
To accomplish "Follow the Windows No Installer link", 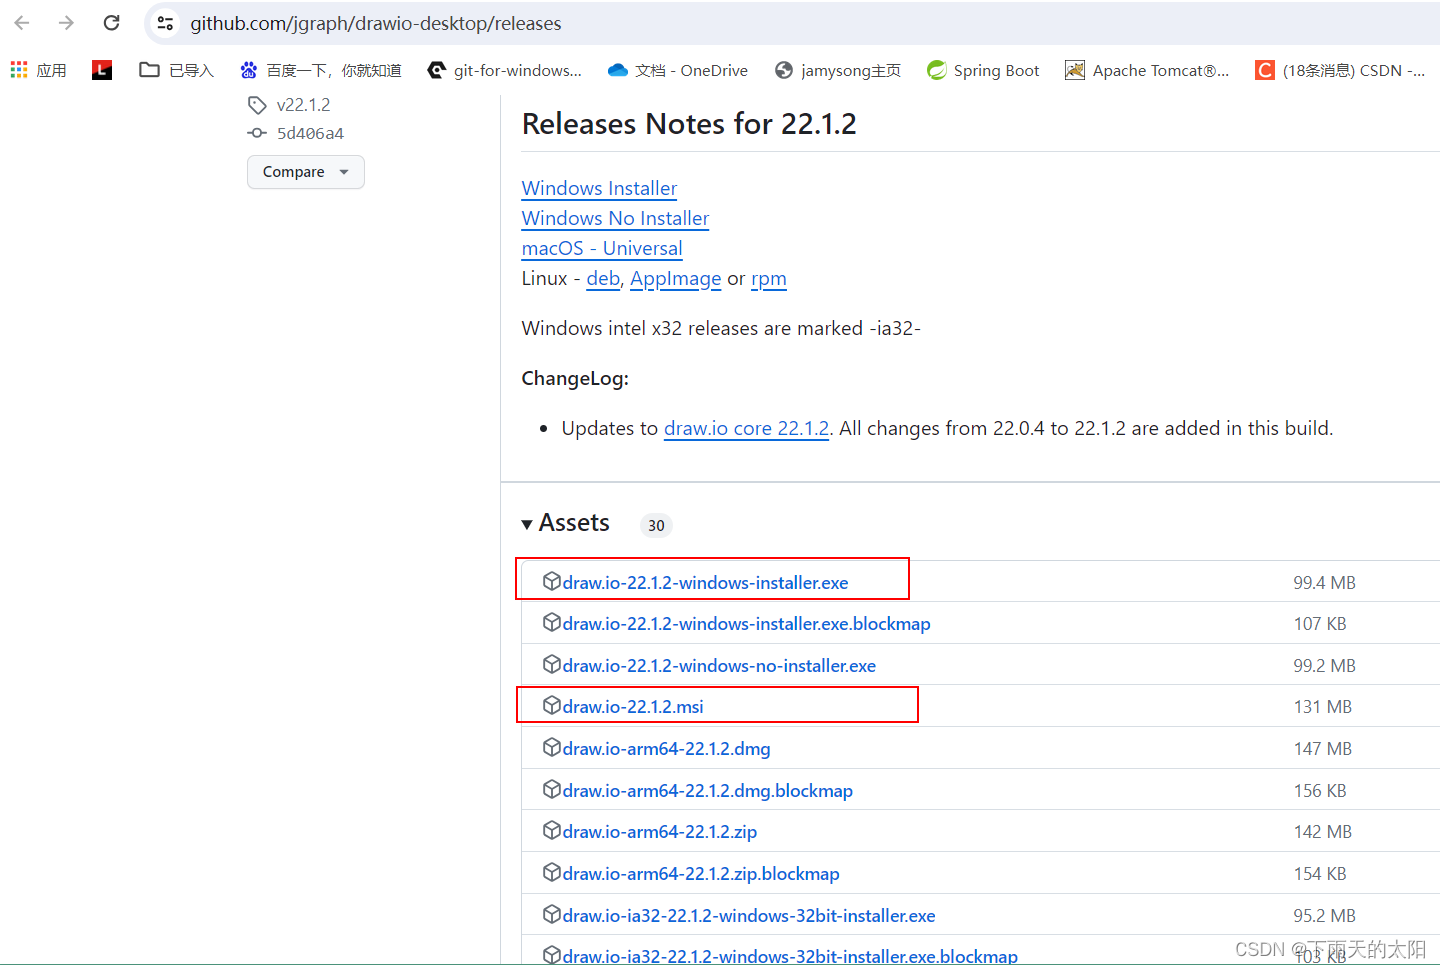I will 615,218.
